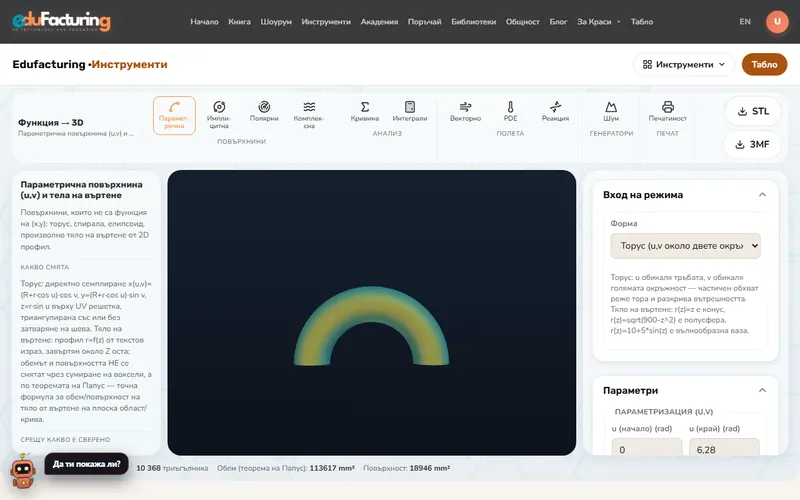800x500 pixels.
Task: Open the Комплексна surface tool
Action: pyautogui.click(x=309, y=115)
